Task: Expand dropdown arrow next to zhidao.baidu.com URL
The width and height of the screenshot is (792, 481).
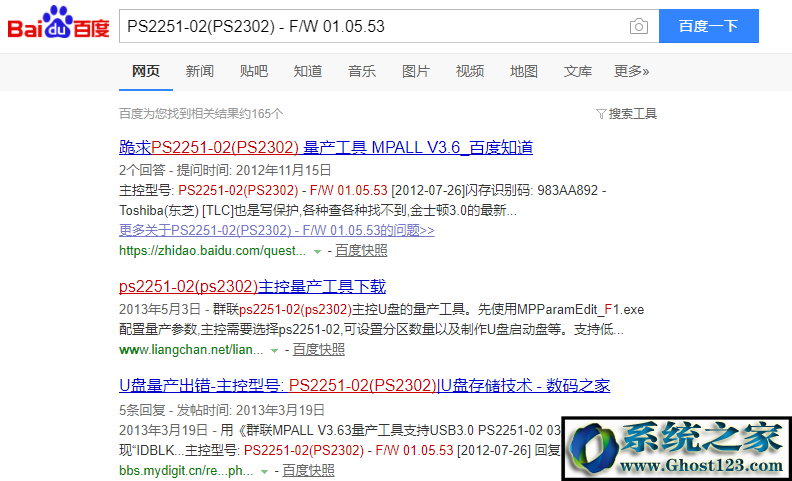Action: point(317,251)
